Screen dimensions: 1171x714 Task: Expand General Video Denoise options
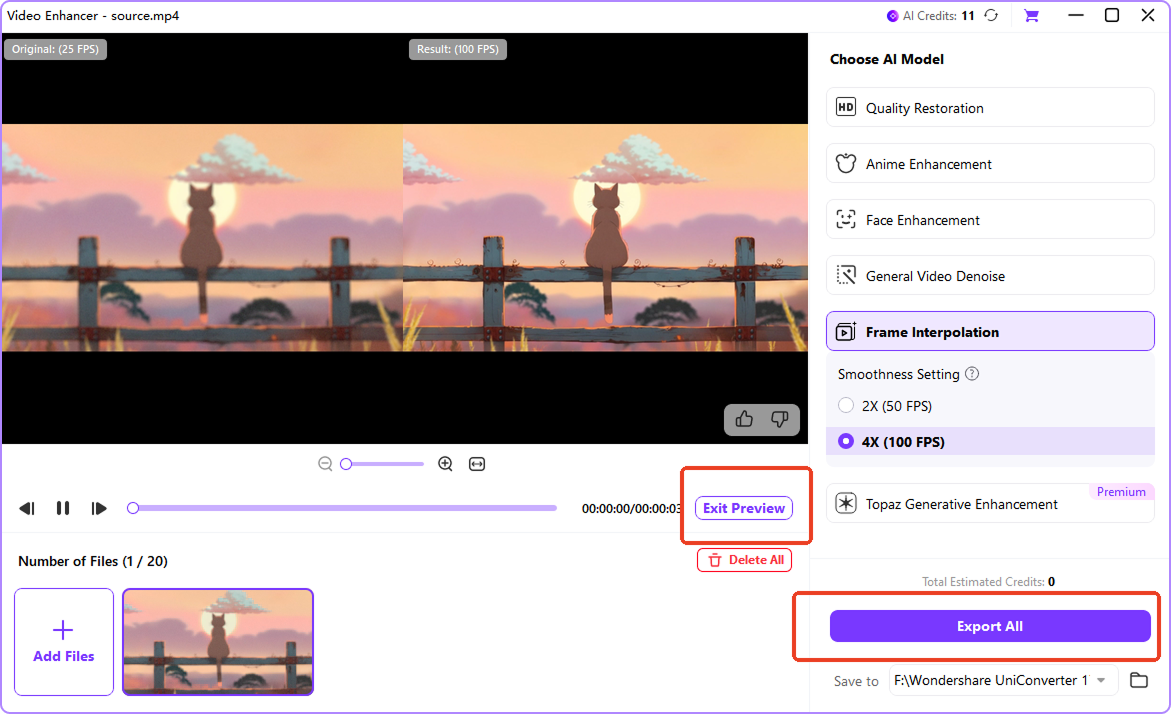pos(989,275)
